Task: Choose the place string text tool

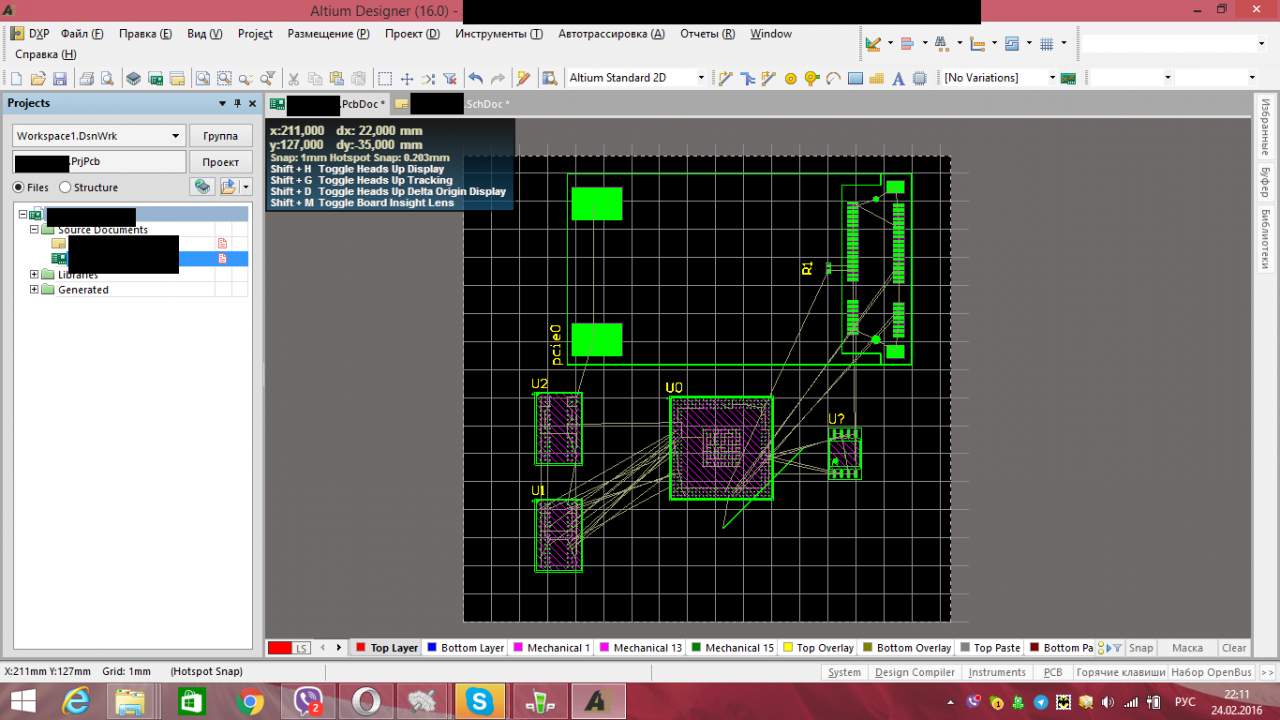Action: (898, 78)
